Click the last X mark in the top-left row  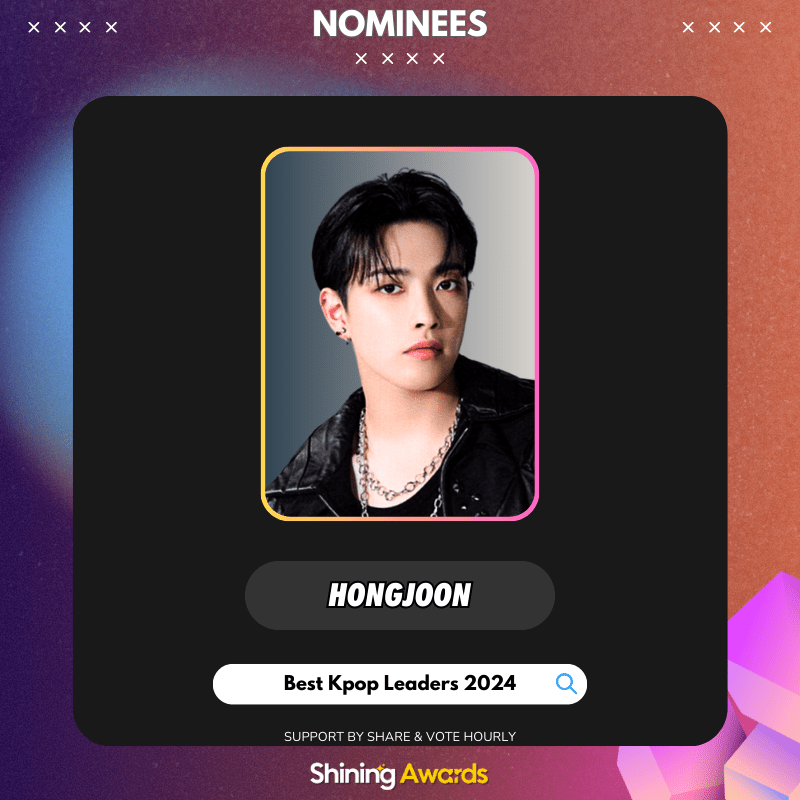tap(111, 27)
